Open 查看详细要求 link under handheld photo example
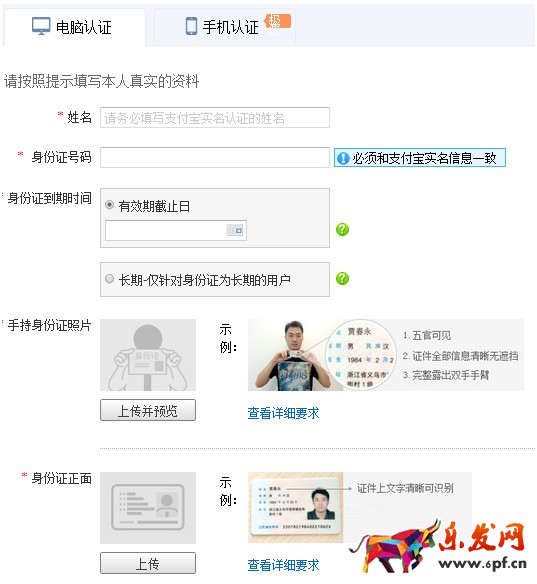The width and height of the screenshot is (537, 584). (283, 413)
